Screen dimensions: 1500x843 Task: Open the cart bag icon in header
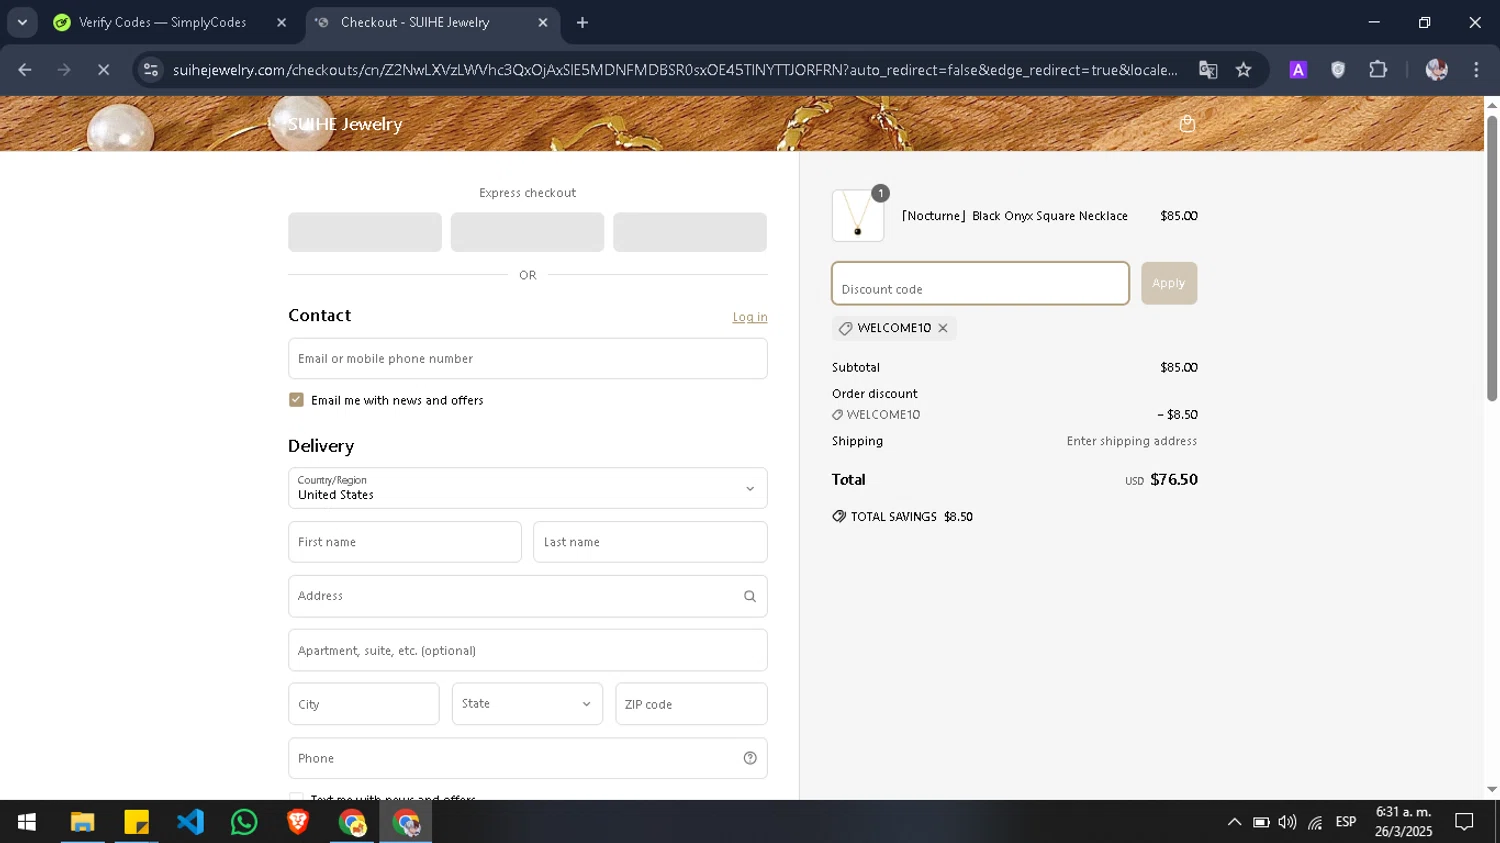point(1187,124)
